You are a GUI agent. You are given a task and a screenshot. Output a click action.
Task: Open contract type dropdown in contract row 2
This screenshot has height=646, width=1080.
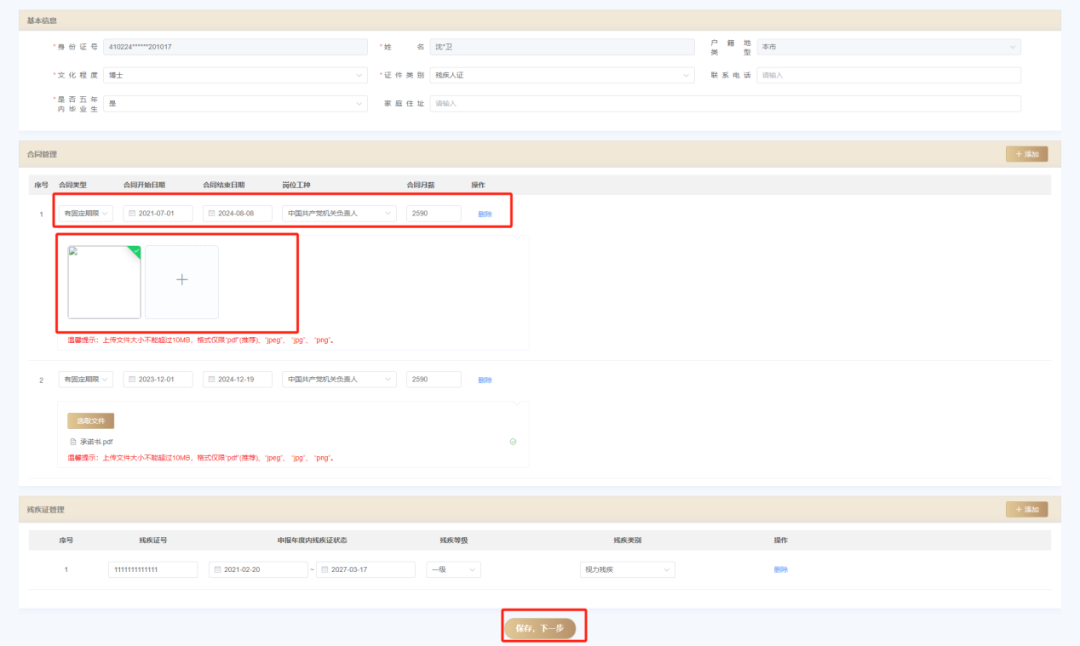click(x=85, y=379)
